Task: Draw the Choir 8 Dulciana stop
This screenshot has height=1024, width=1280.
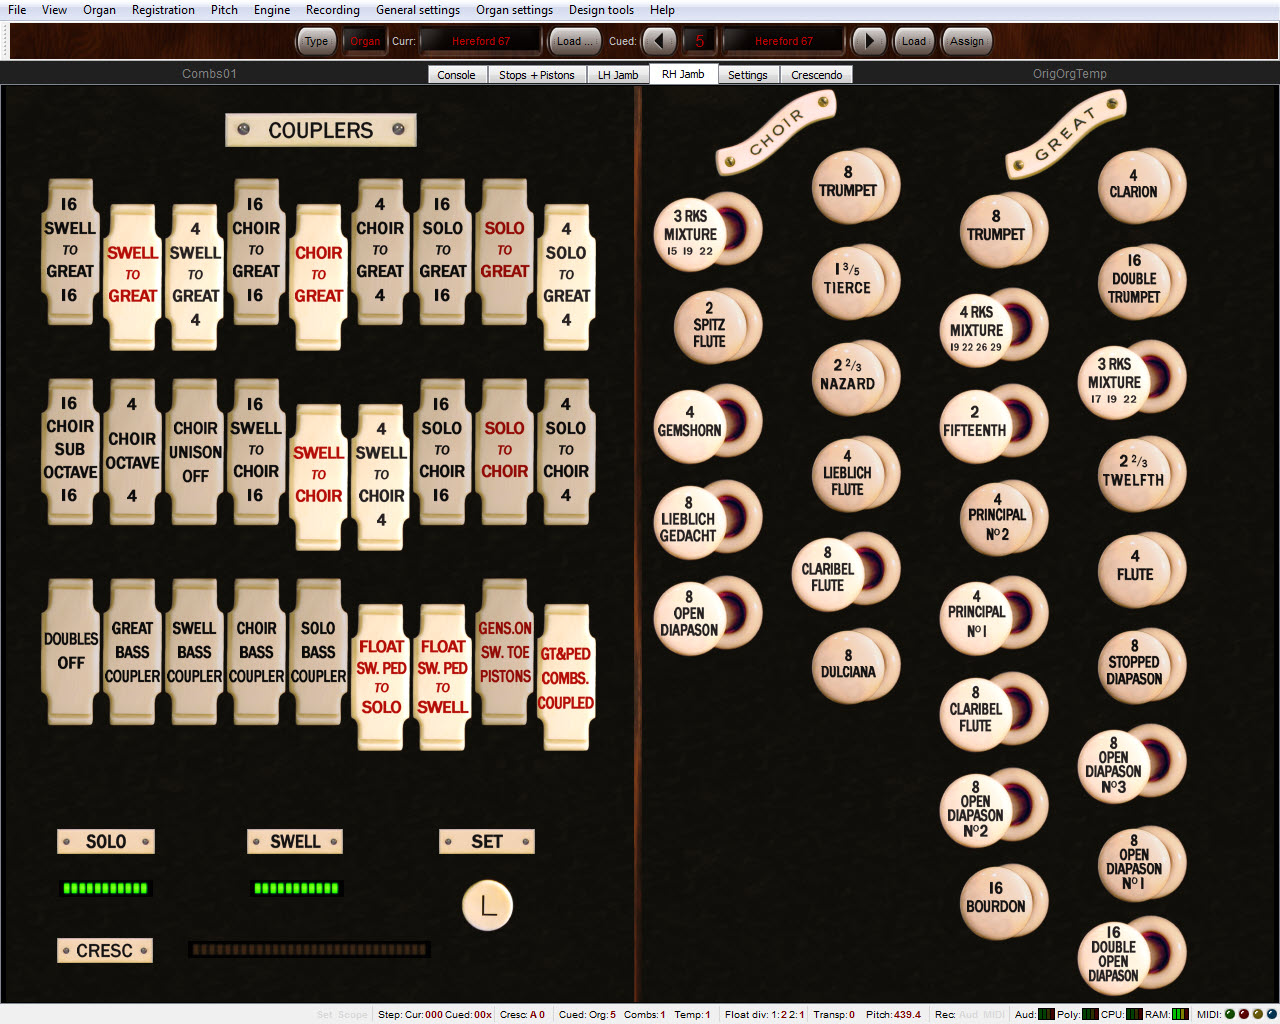Action: click(x=848, y=665)
